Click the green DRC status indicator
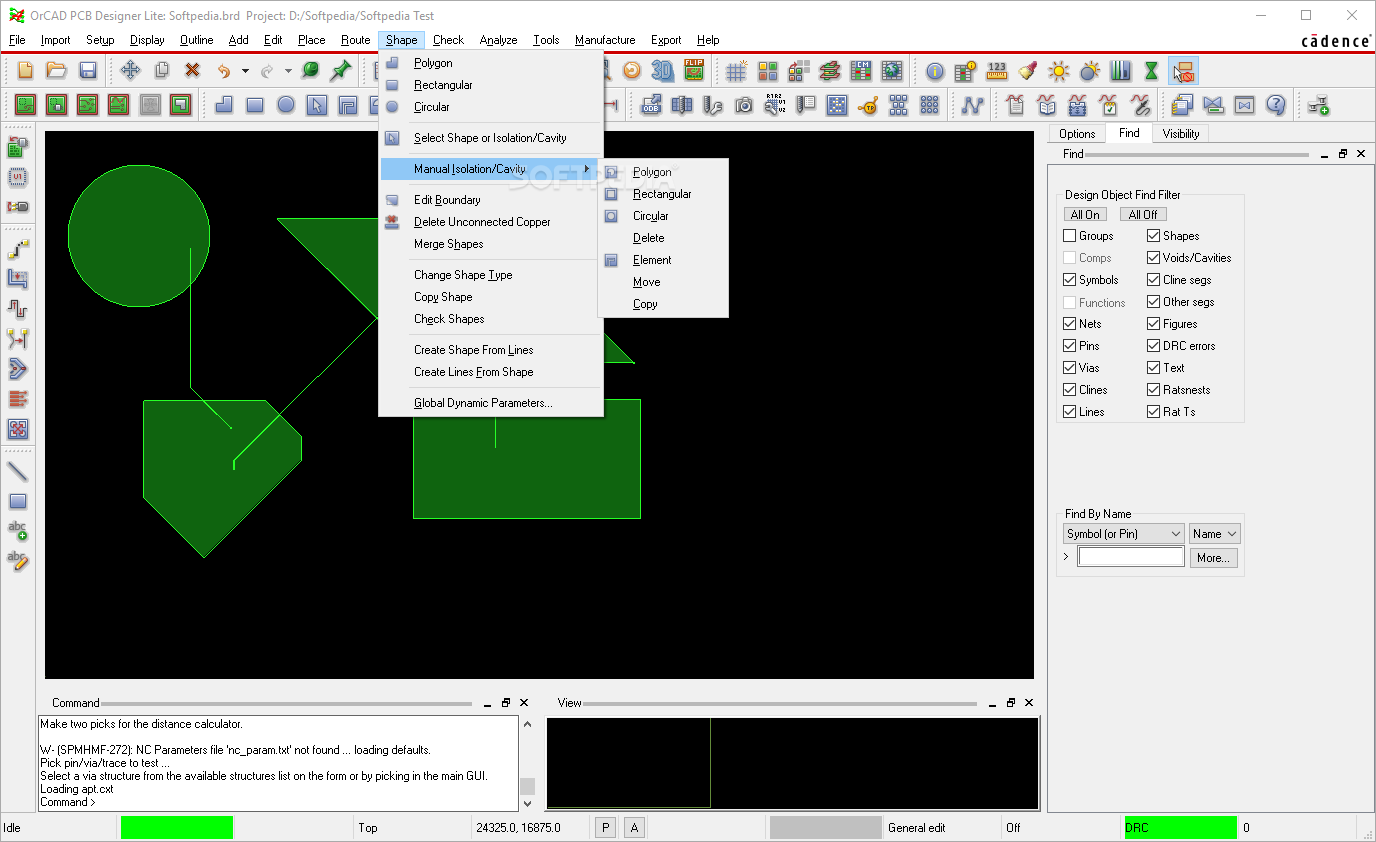The image size is (1376, 842). [1181, 828]
